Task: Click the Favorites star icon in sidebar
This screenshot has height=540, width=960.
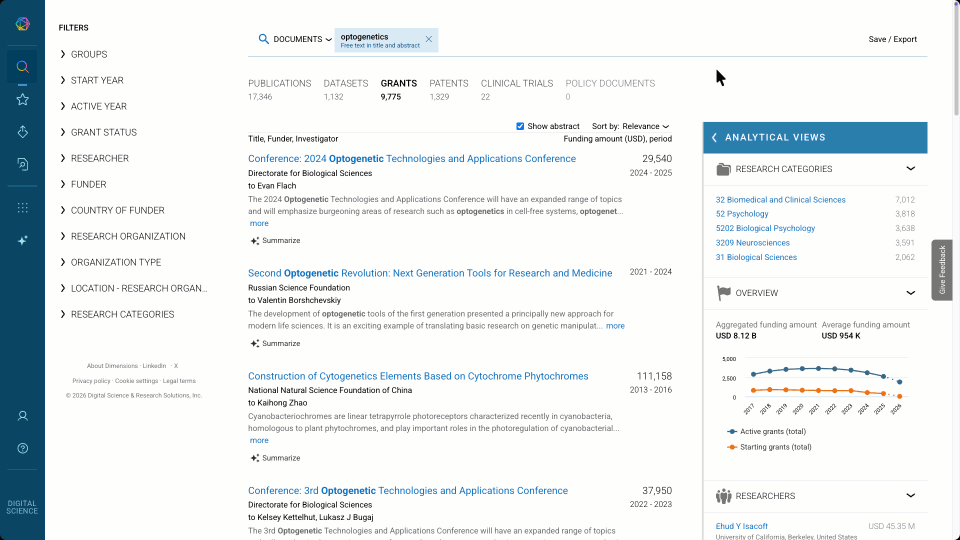Action: coord(22,100)
